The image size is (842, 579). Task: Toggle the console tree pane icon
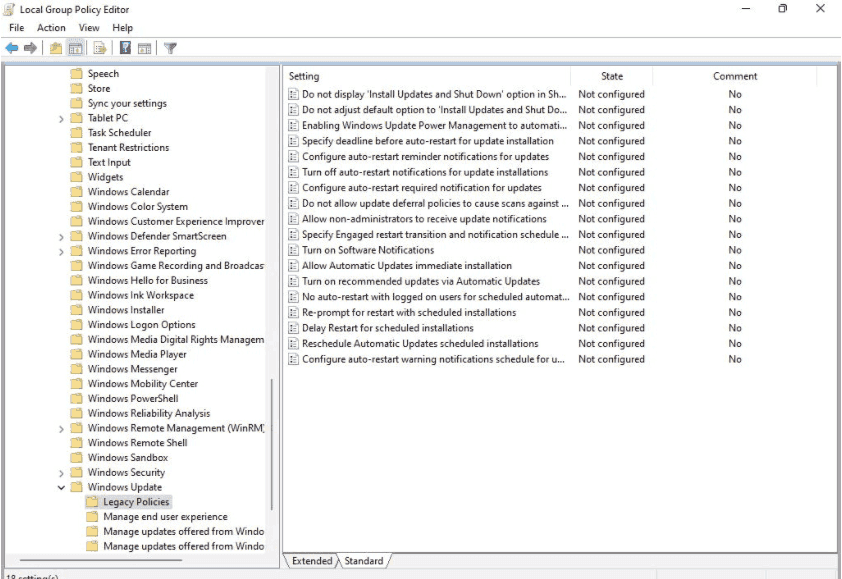click(75, 48)
